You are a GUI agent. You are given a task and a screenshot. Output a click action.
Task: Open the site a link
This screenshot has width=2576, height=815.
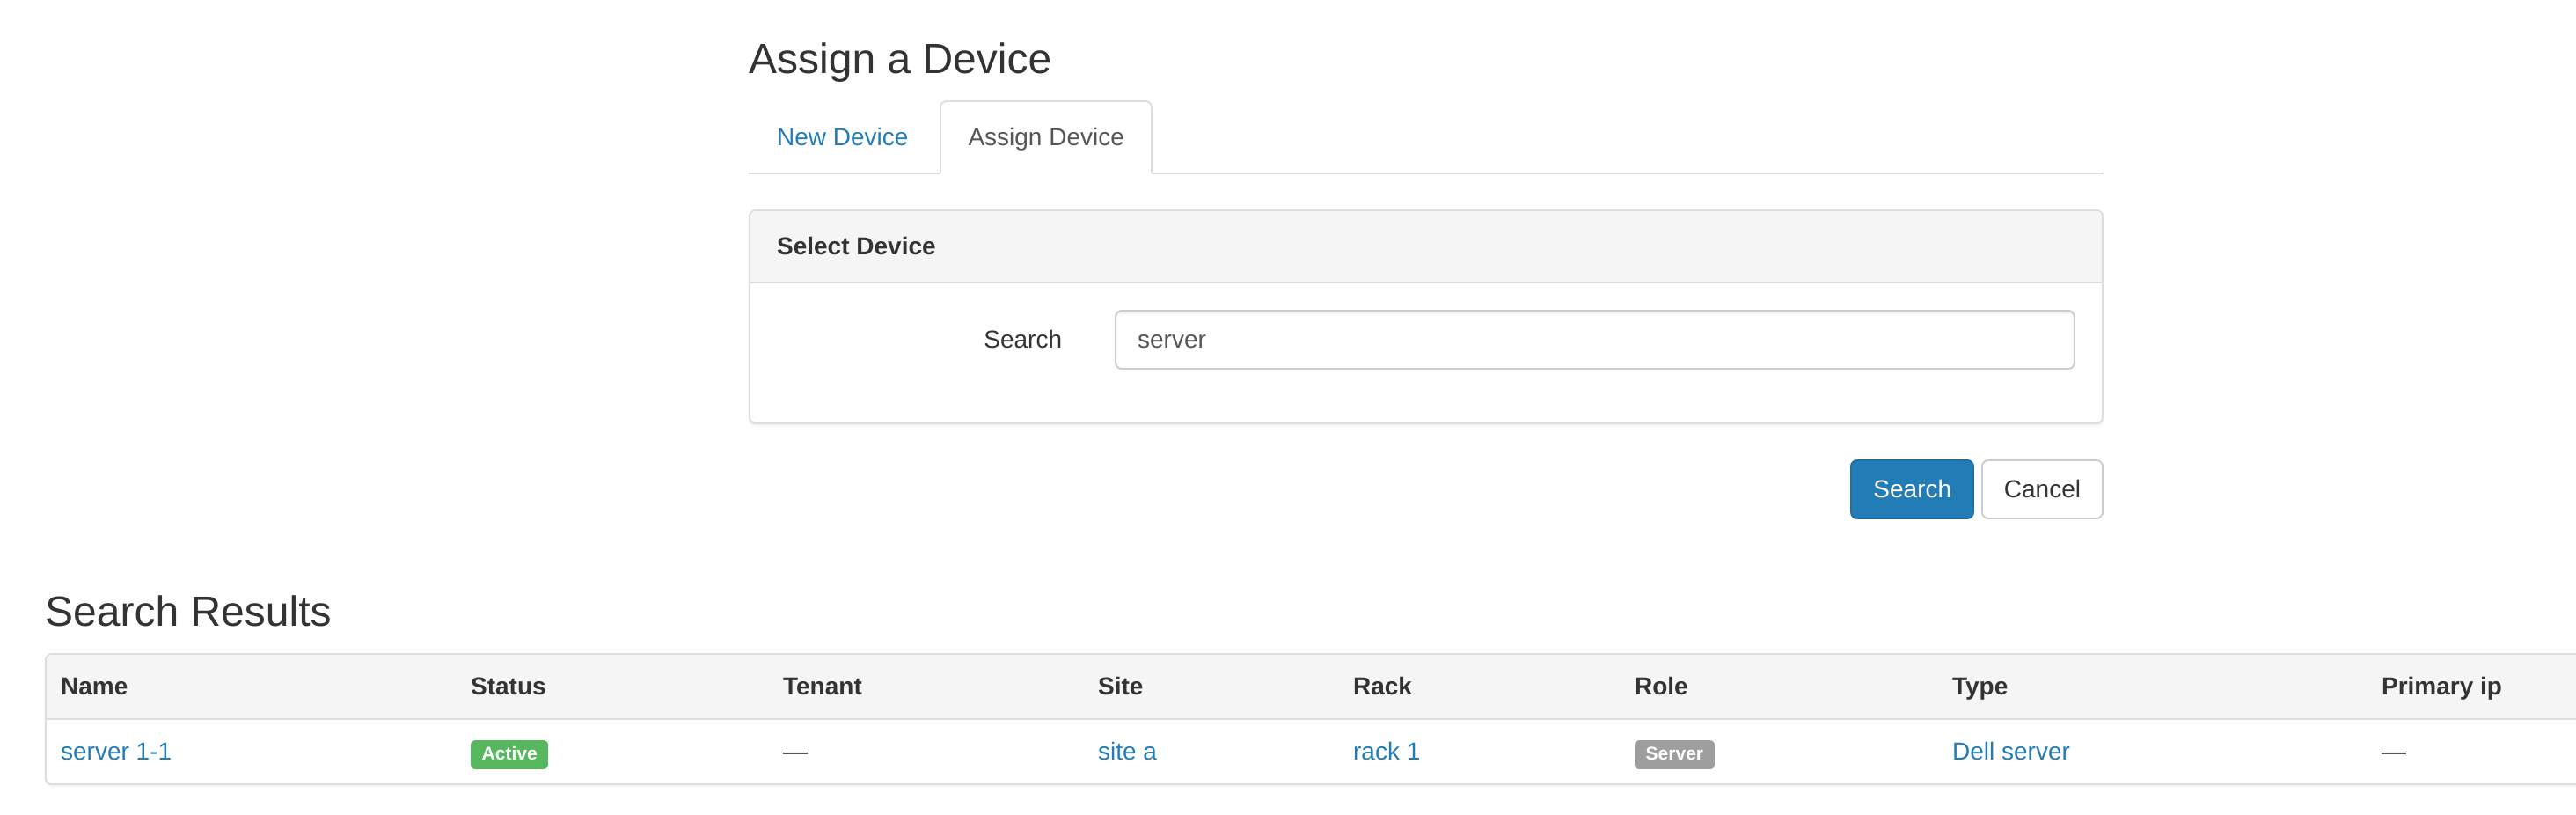[1126, 751]
